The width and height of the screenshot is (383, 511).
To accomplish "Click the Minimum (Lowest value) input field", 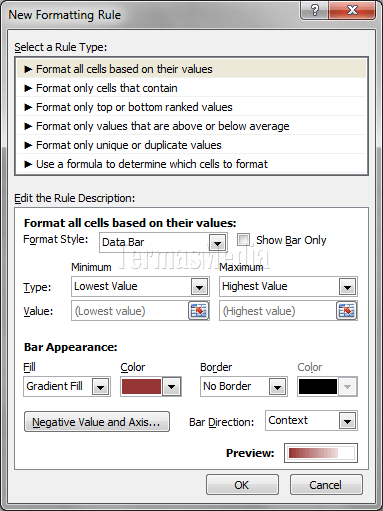I will click(x=130, y=311).
